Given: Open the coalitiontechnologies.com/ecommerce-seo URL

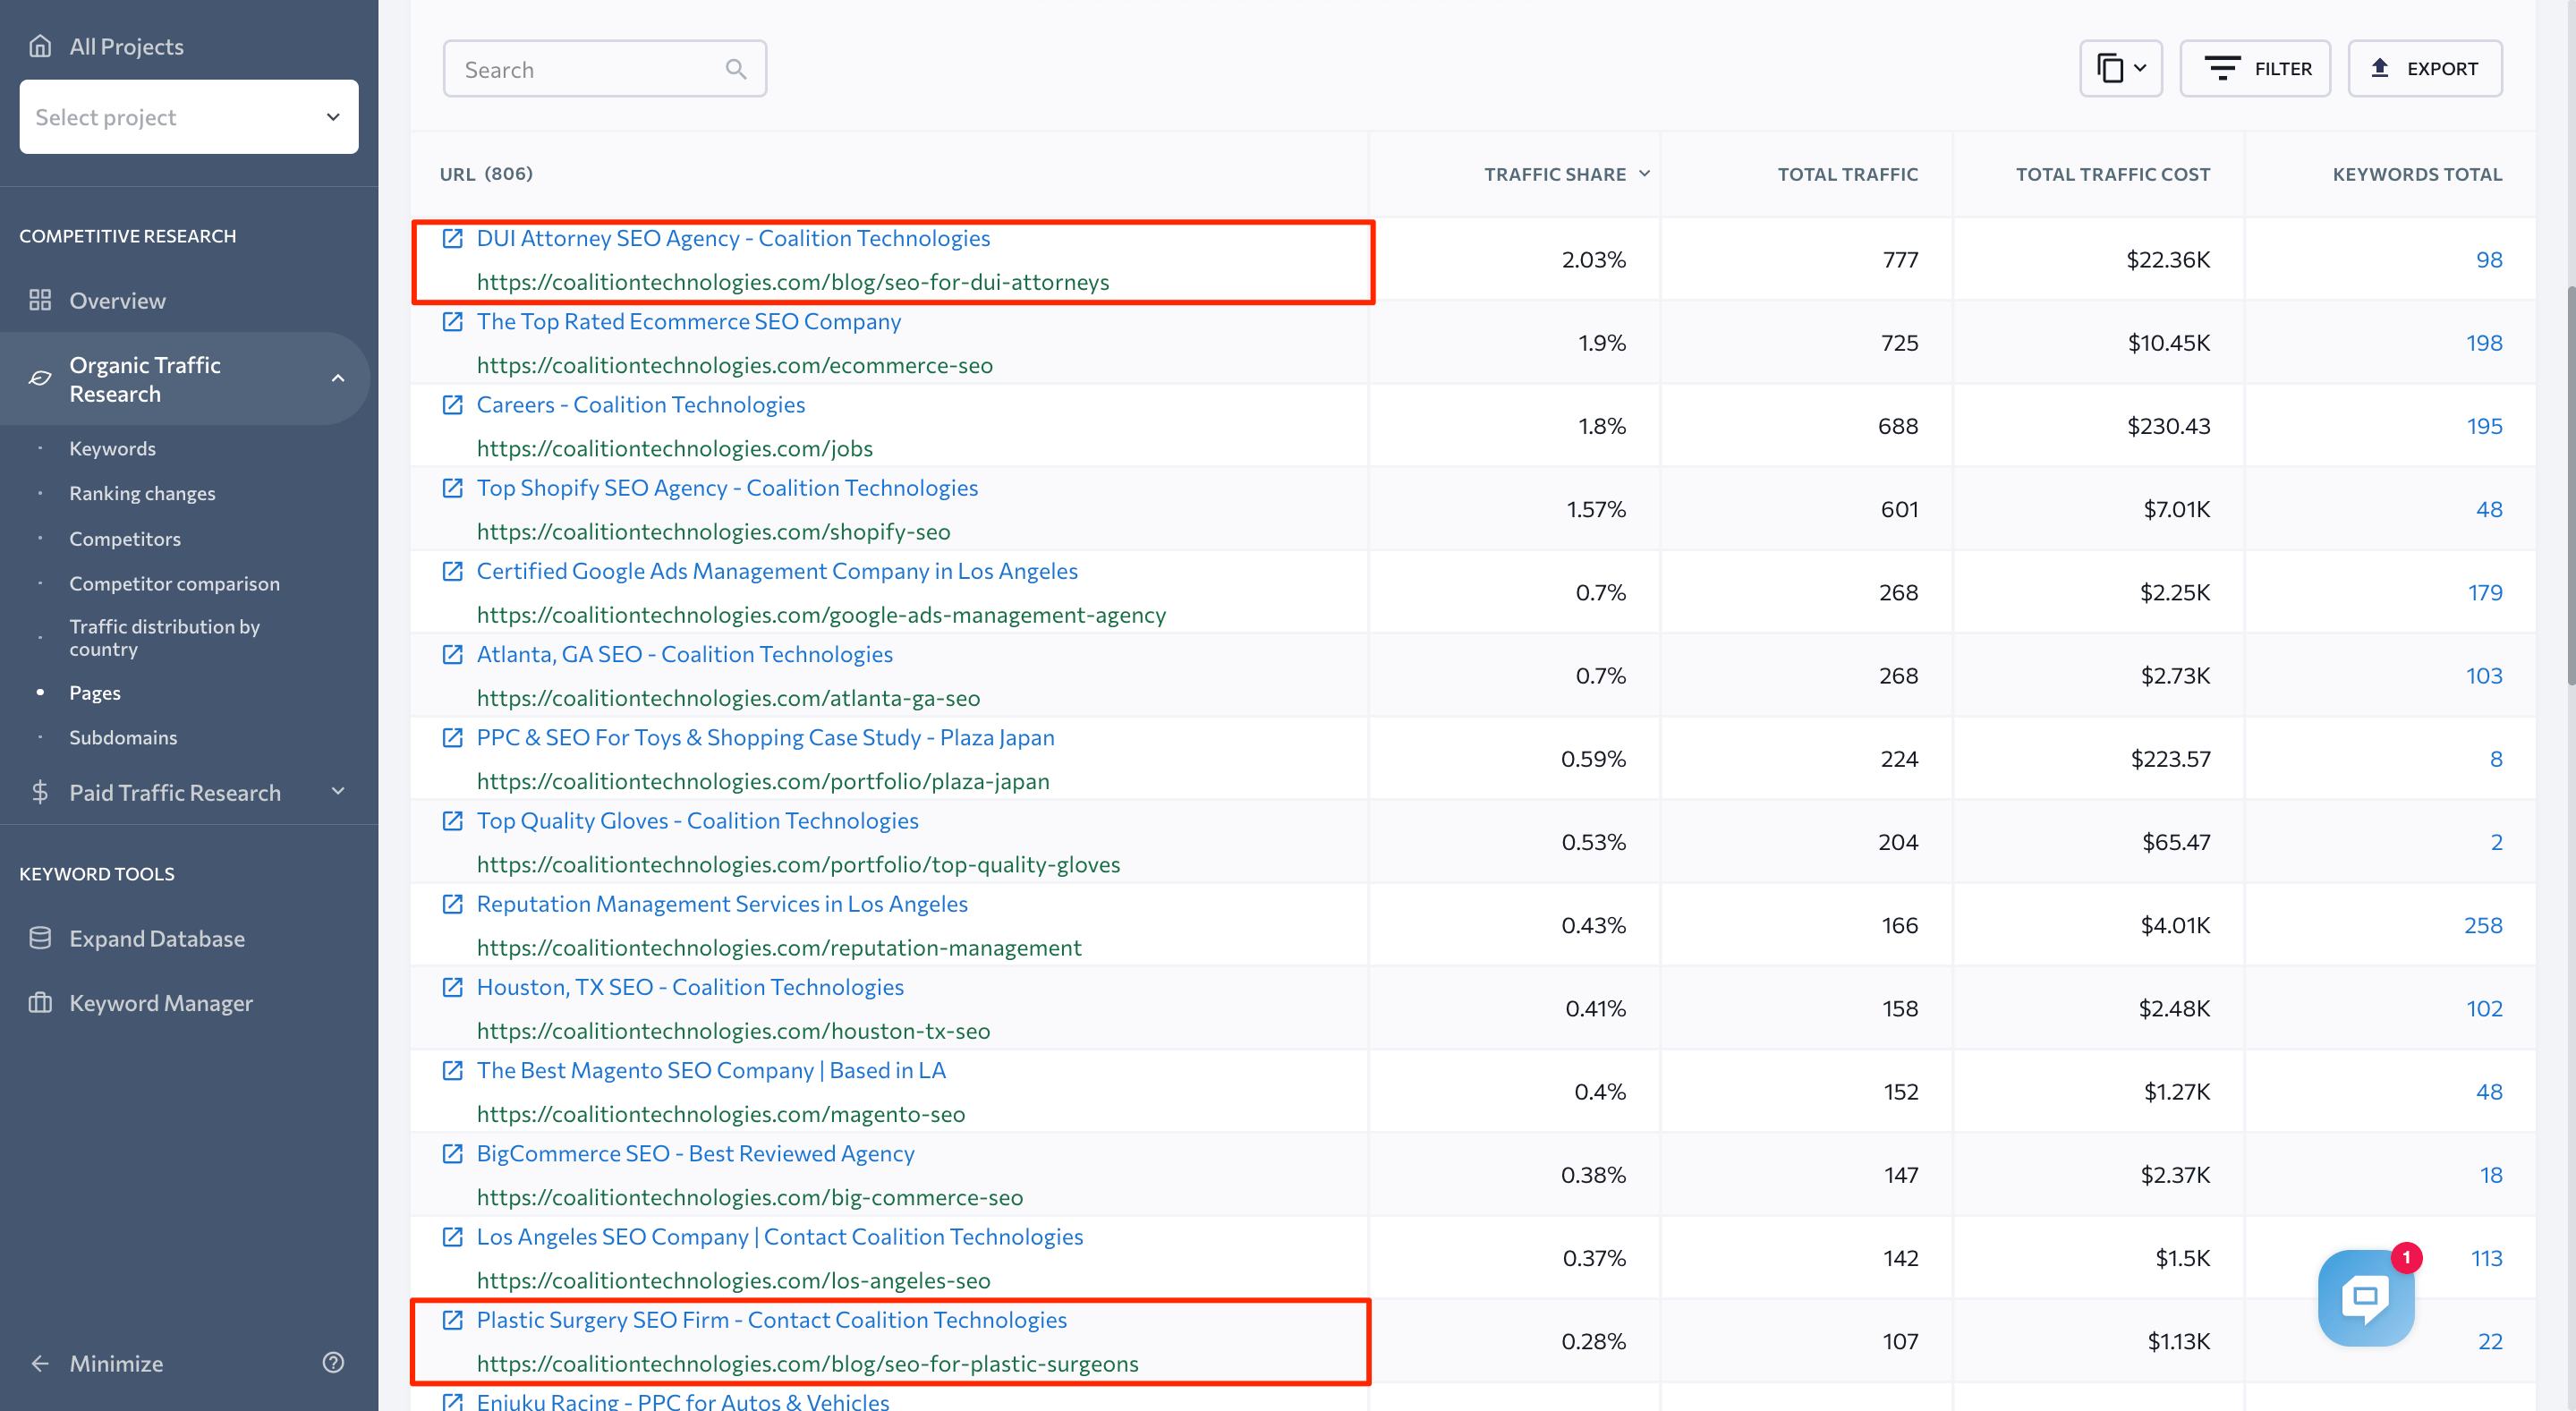Looking at the screenshot, I should (735, 365).
